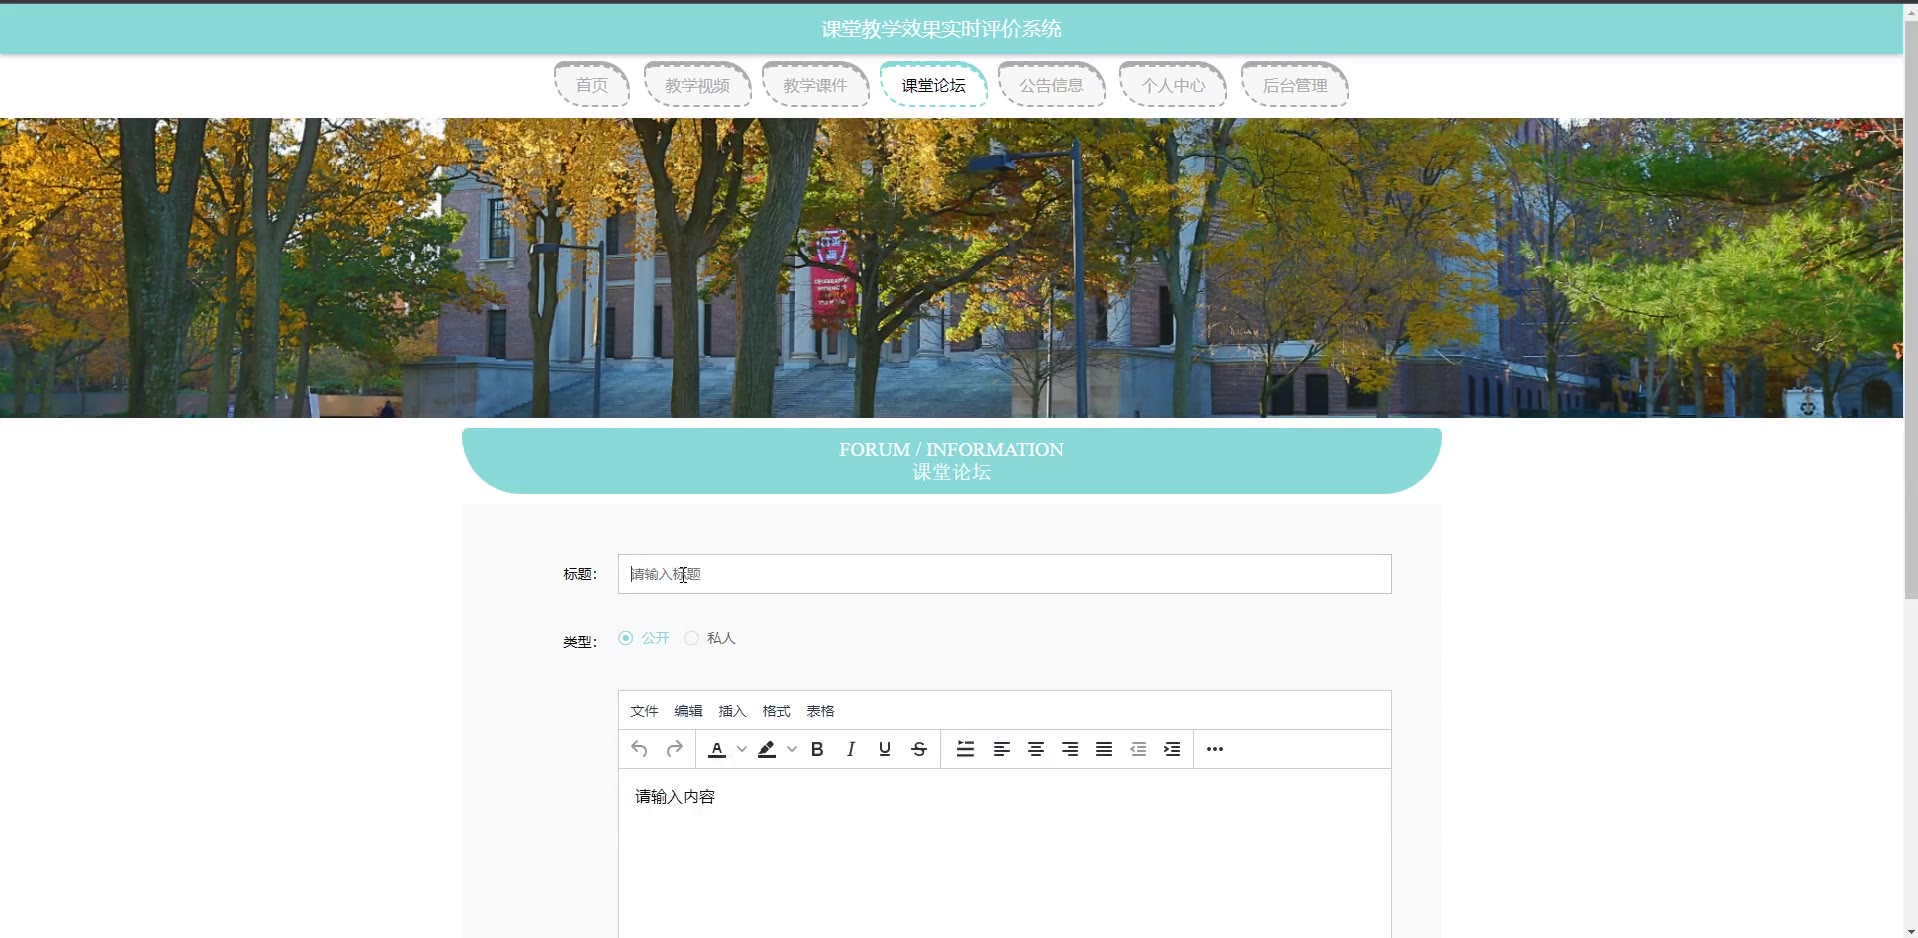The image size is (1918, 938).
Task: Open the text color dropdown arrow
Action: (742, 749)
